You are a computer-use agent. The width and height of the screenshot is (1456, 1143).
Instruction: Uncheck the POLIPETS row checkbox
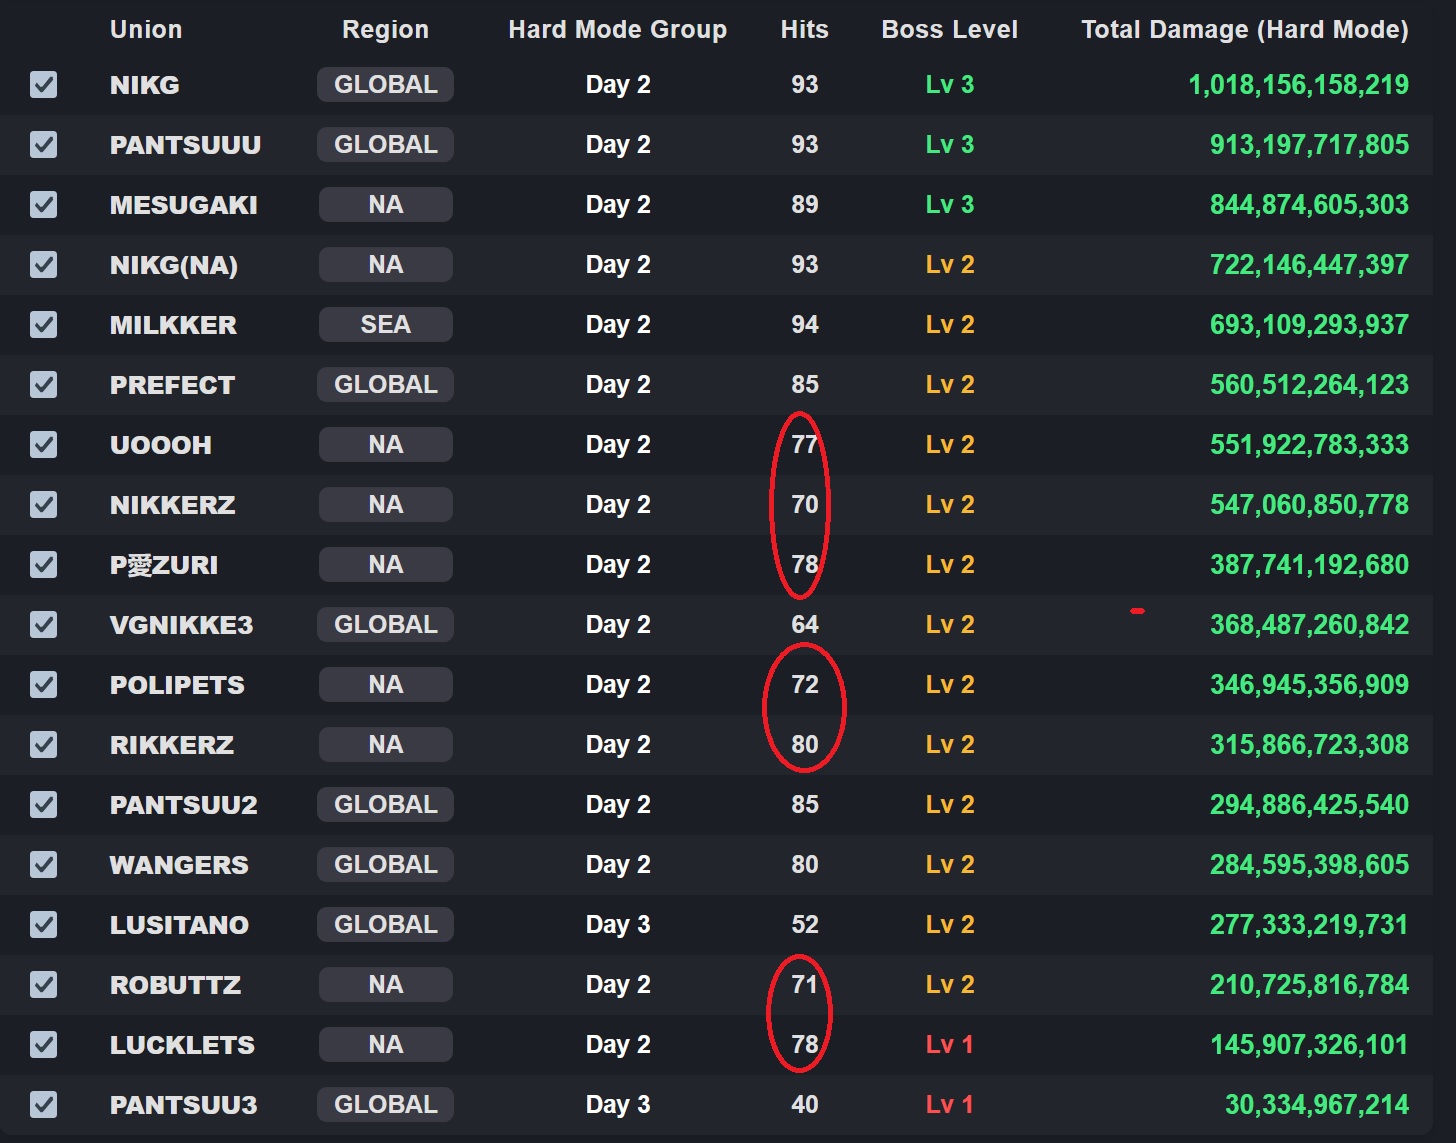click(x=43, y=685)
